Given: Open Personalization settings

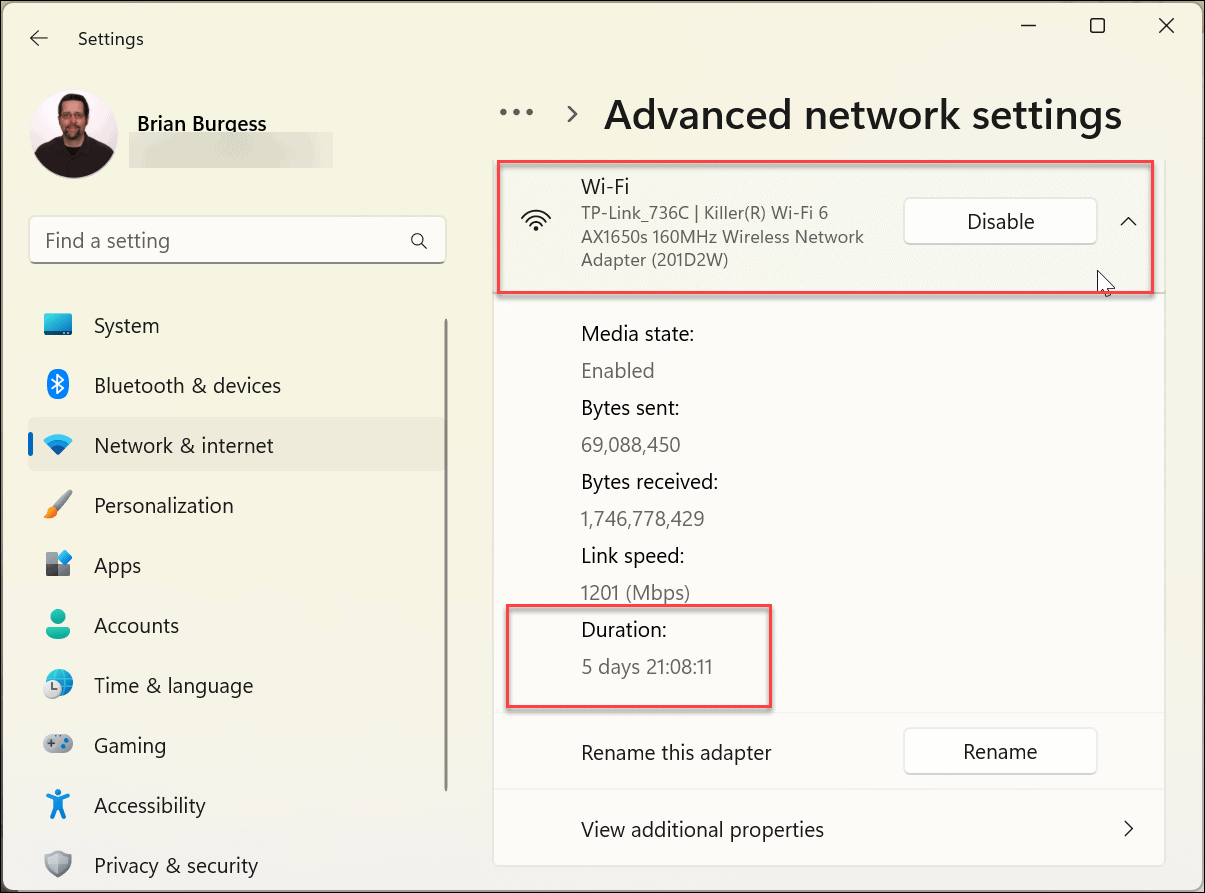Looking at the screenshot, I should point(58,505).
